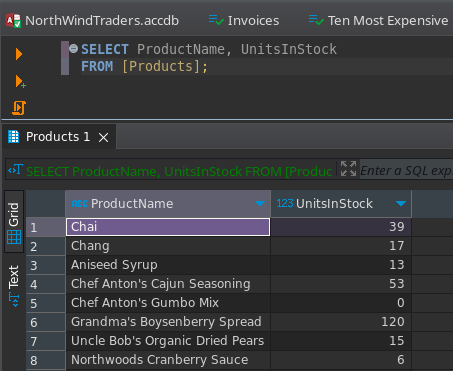Close the Products 1 result tab
The image size is (453, 371).
(104, 137)
